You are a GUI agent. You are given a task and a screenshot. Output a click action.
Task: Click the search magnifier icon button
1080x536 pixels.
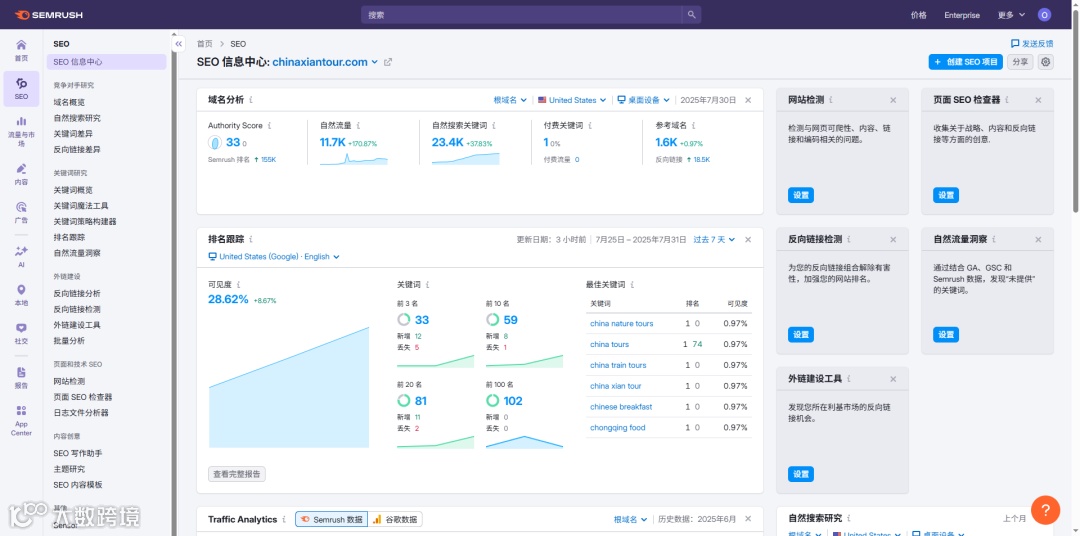coord(691,14)
